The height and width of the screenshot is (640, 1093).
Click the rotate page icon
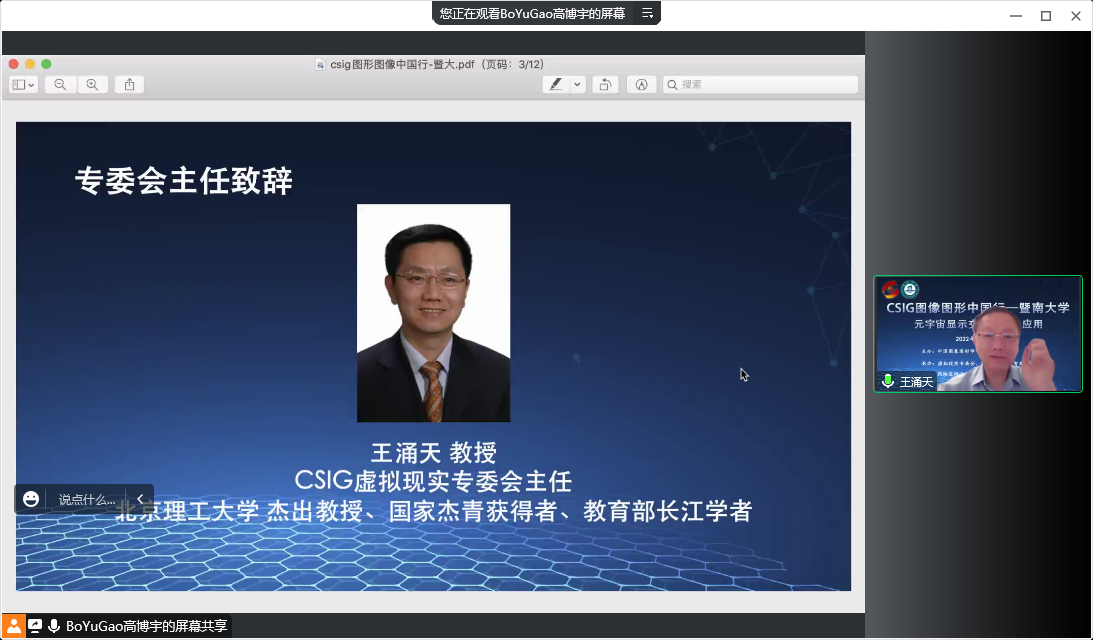point(606,84)
